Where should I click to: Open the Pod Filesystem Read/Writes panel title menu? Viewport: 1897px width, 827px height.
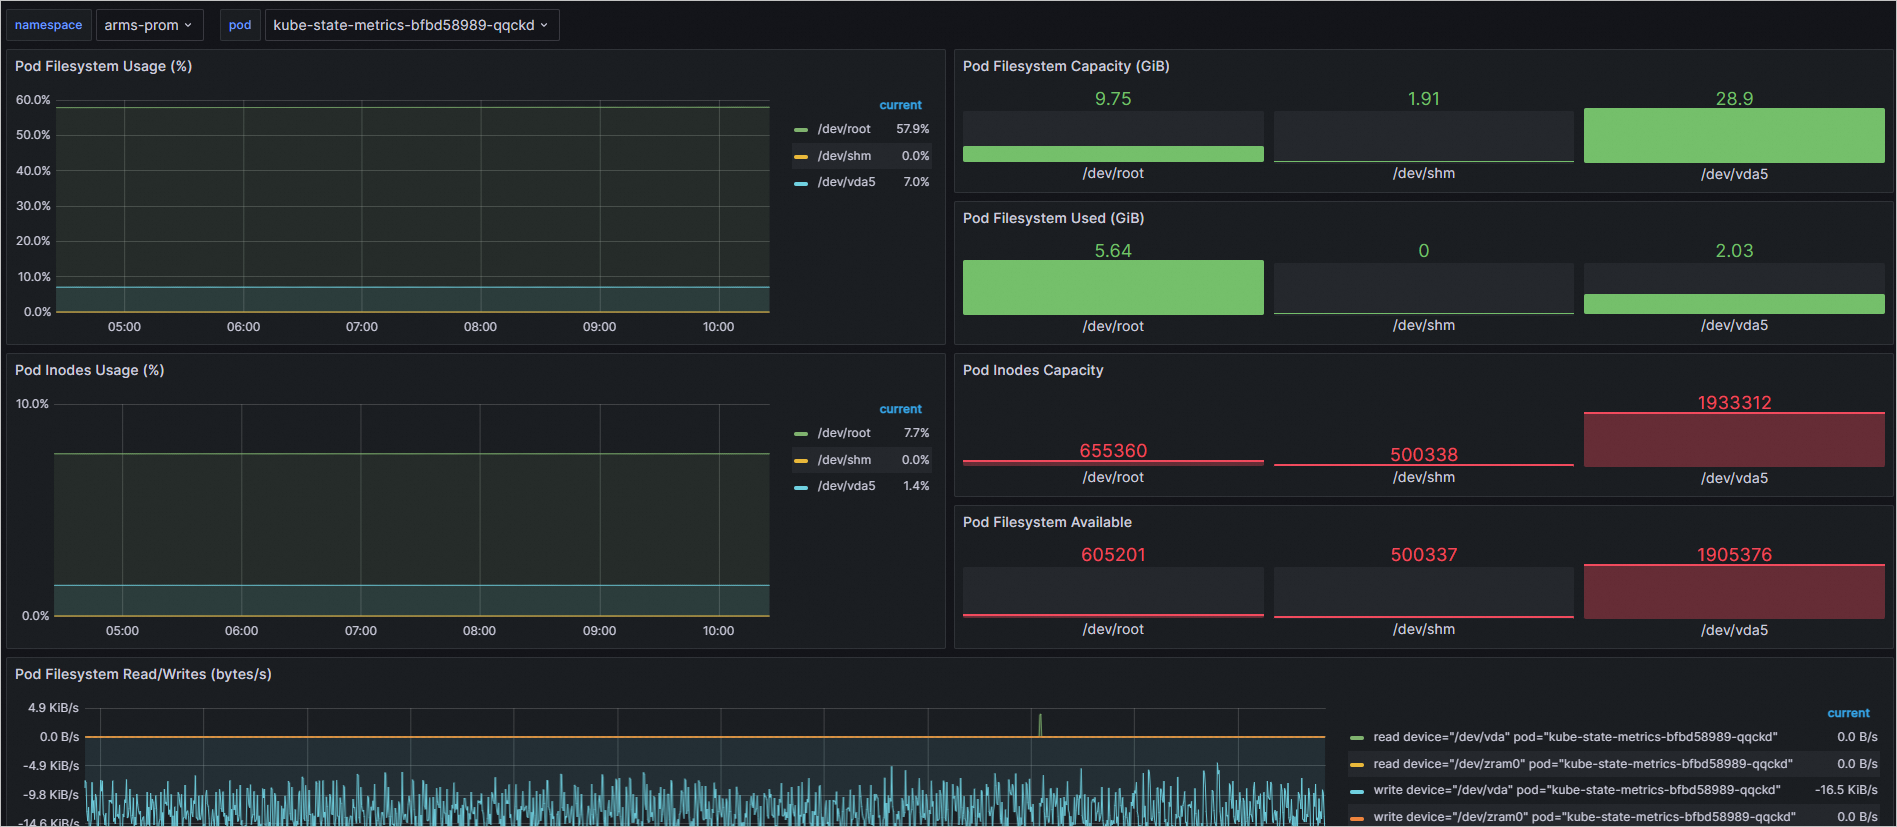point(143,674)
